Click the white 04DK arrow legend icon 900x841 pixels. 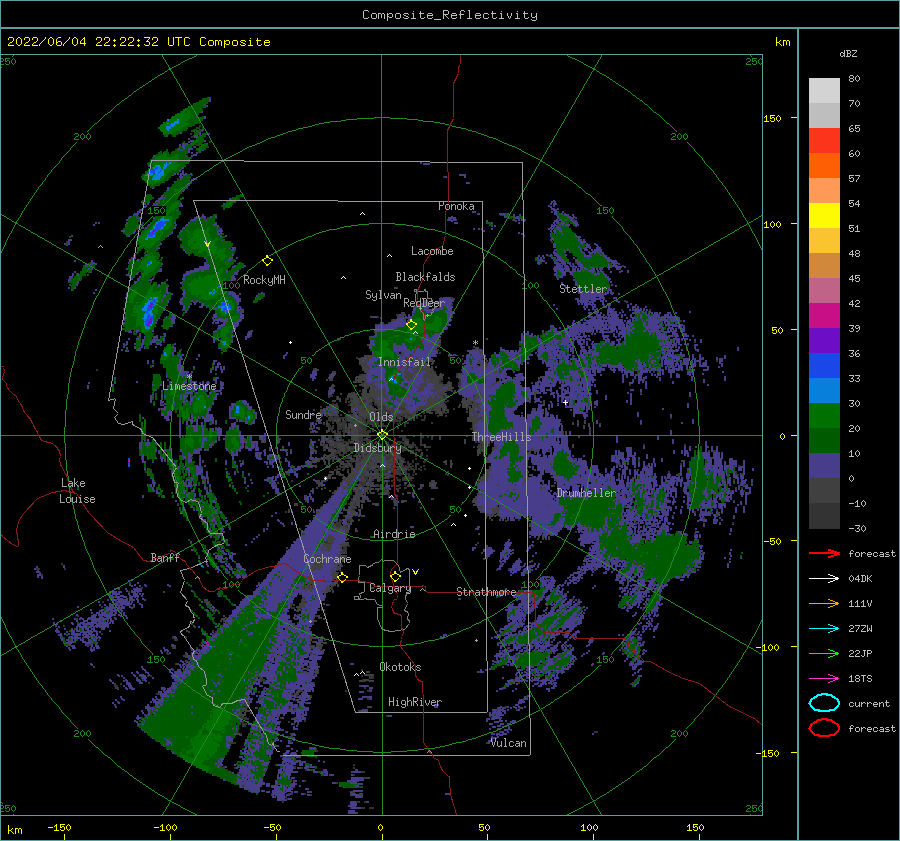pyautogui.click(x=824, y=578)
